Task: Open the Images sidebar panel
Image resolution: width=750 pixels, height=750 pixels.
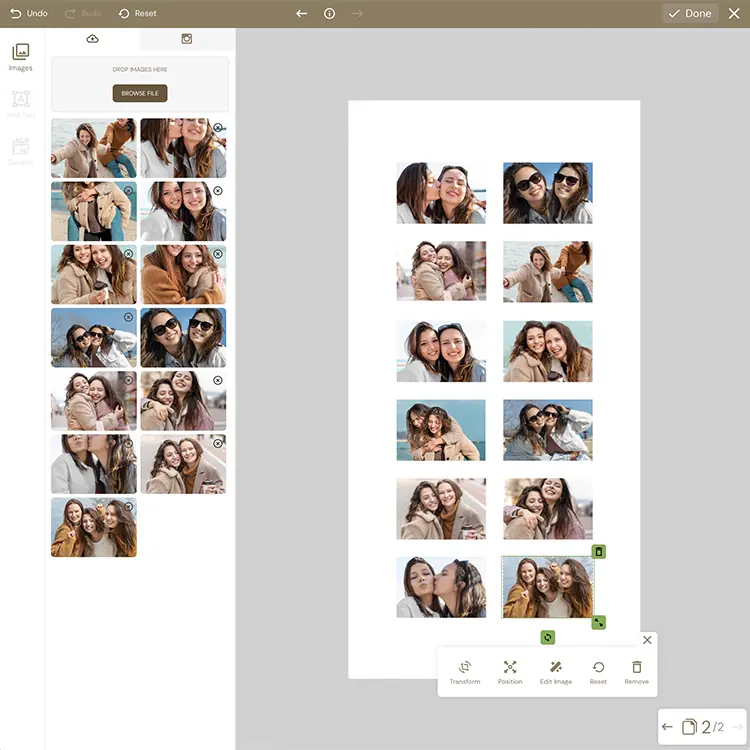Action: (x=21, y=57)
